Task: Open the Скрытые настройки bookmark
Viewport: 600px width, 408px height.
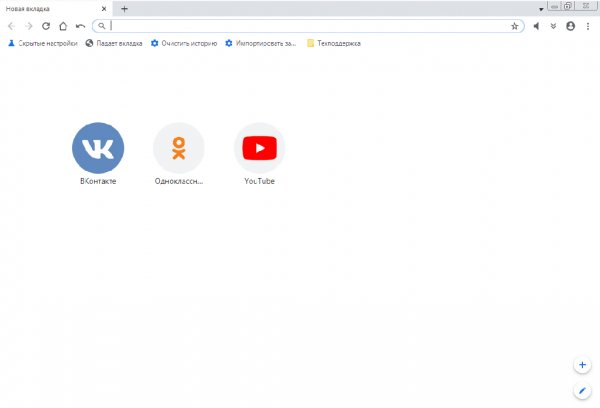Action: pos(43,43)
